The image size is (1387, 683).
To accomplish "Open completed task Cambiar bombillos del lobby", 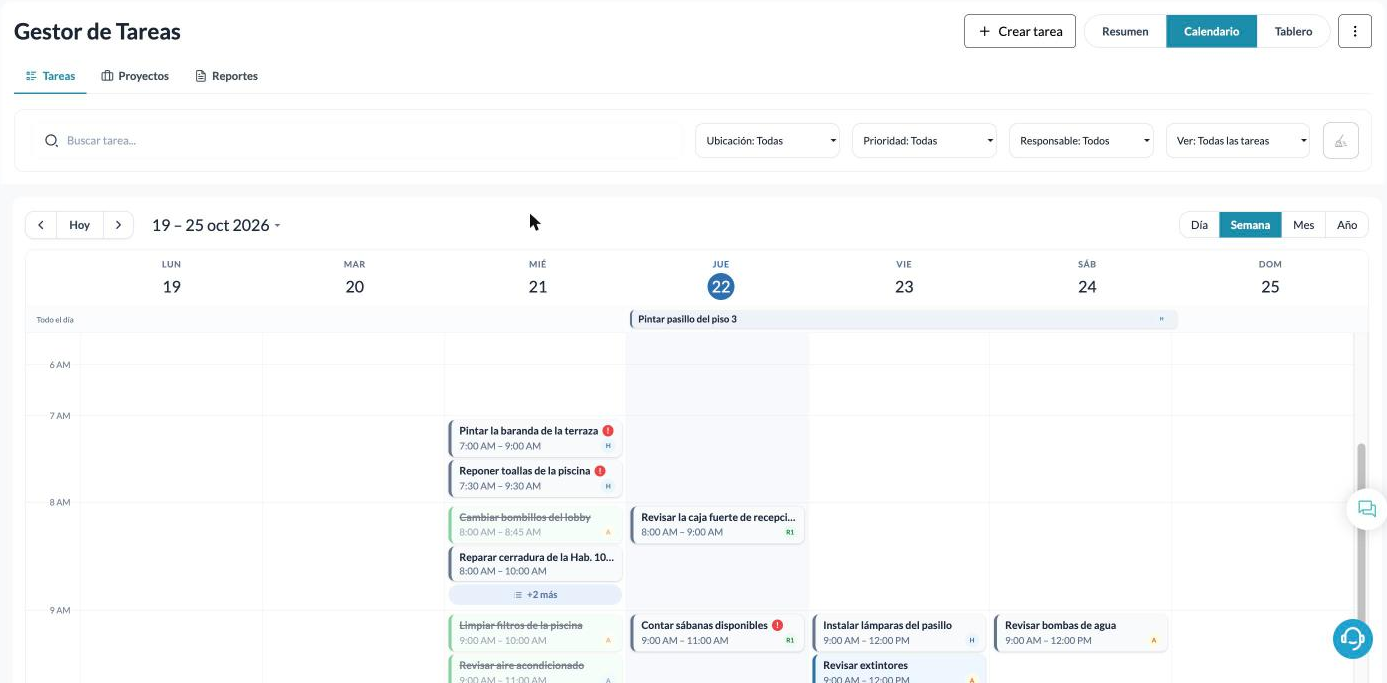I will (535, 525).
